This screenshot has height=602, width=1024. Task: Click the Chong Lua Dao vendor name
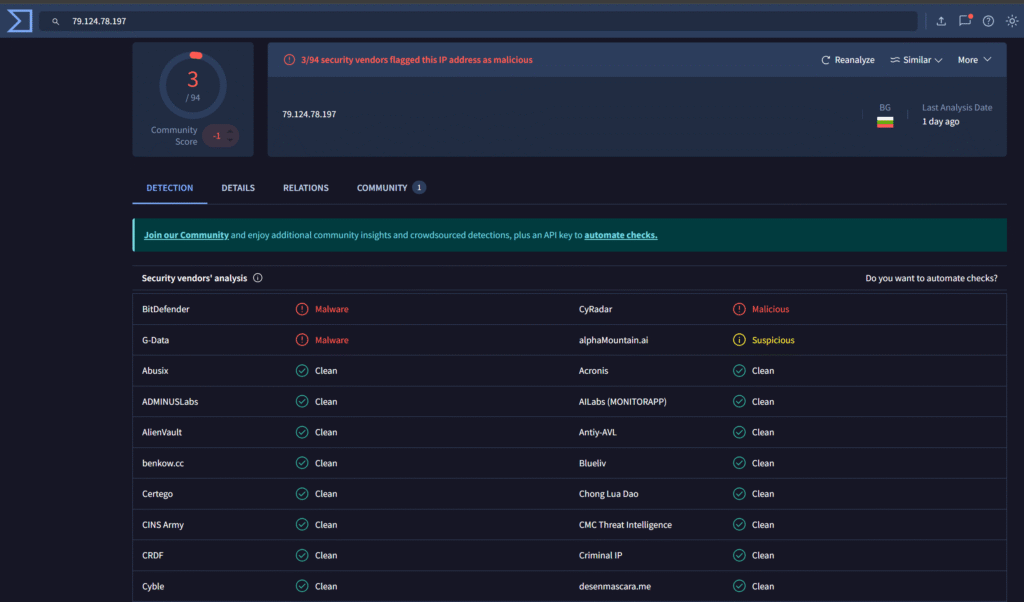click(x=609, y=494)
